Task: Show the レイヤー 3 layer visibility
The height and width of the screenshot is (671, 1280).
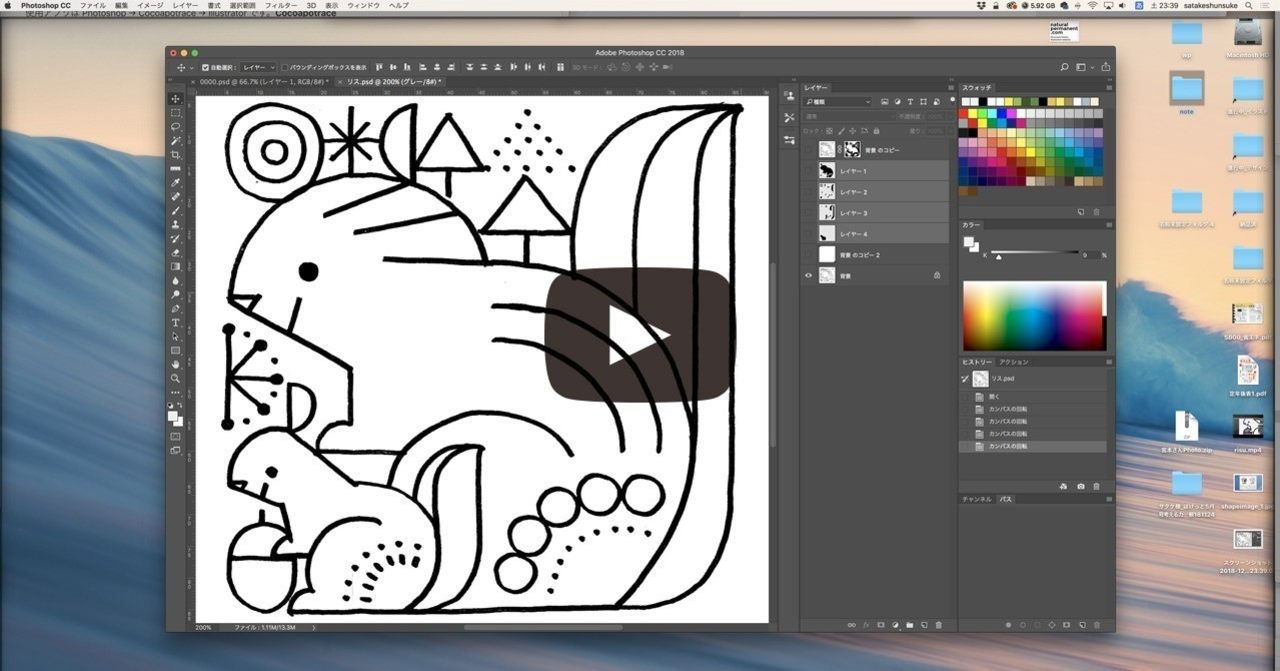Action: click(809, 213)
